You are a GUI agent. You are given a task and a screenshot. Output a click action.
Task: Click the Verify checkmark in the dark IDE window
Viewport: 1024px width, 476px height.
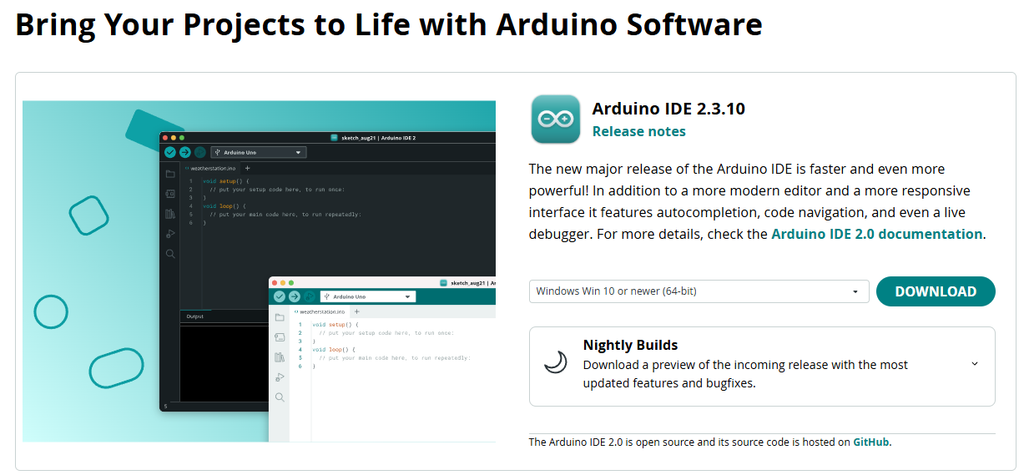click(x=170, y=152)
